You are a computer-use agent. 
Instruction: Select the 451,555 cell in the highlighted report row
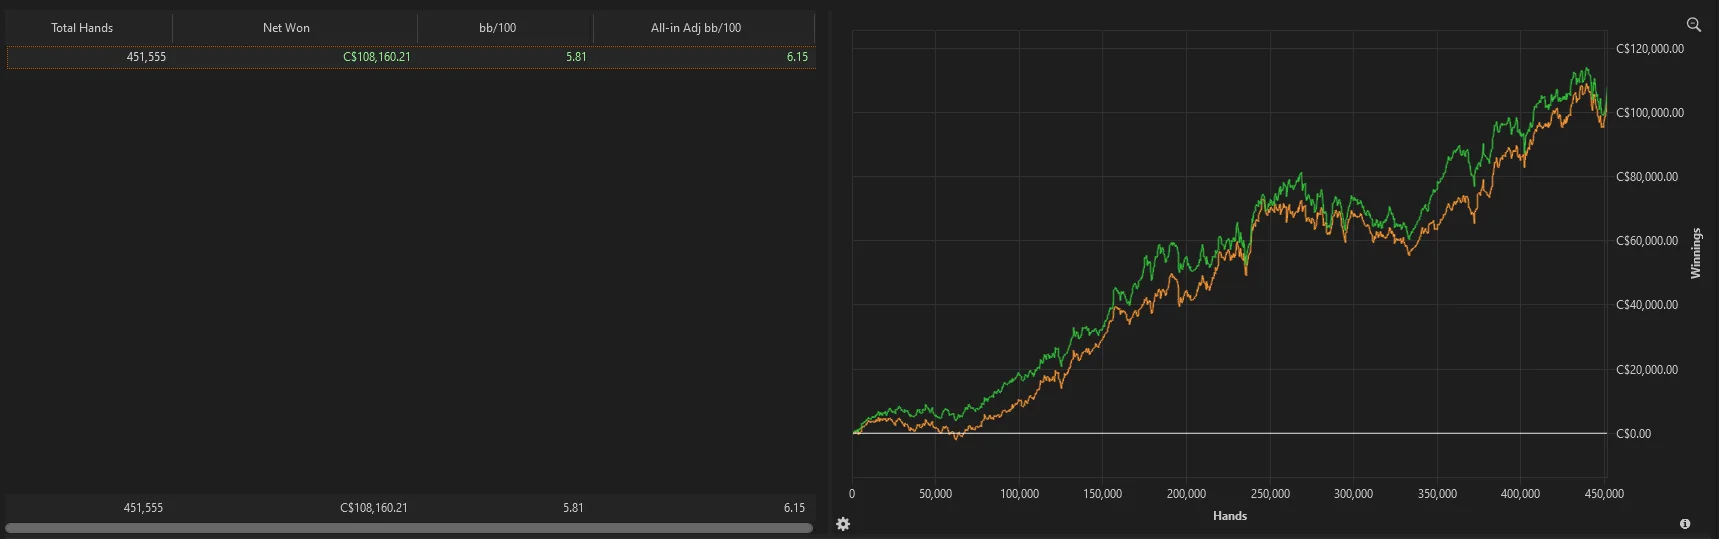point(146,57)
